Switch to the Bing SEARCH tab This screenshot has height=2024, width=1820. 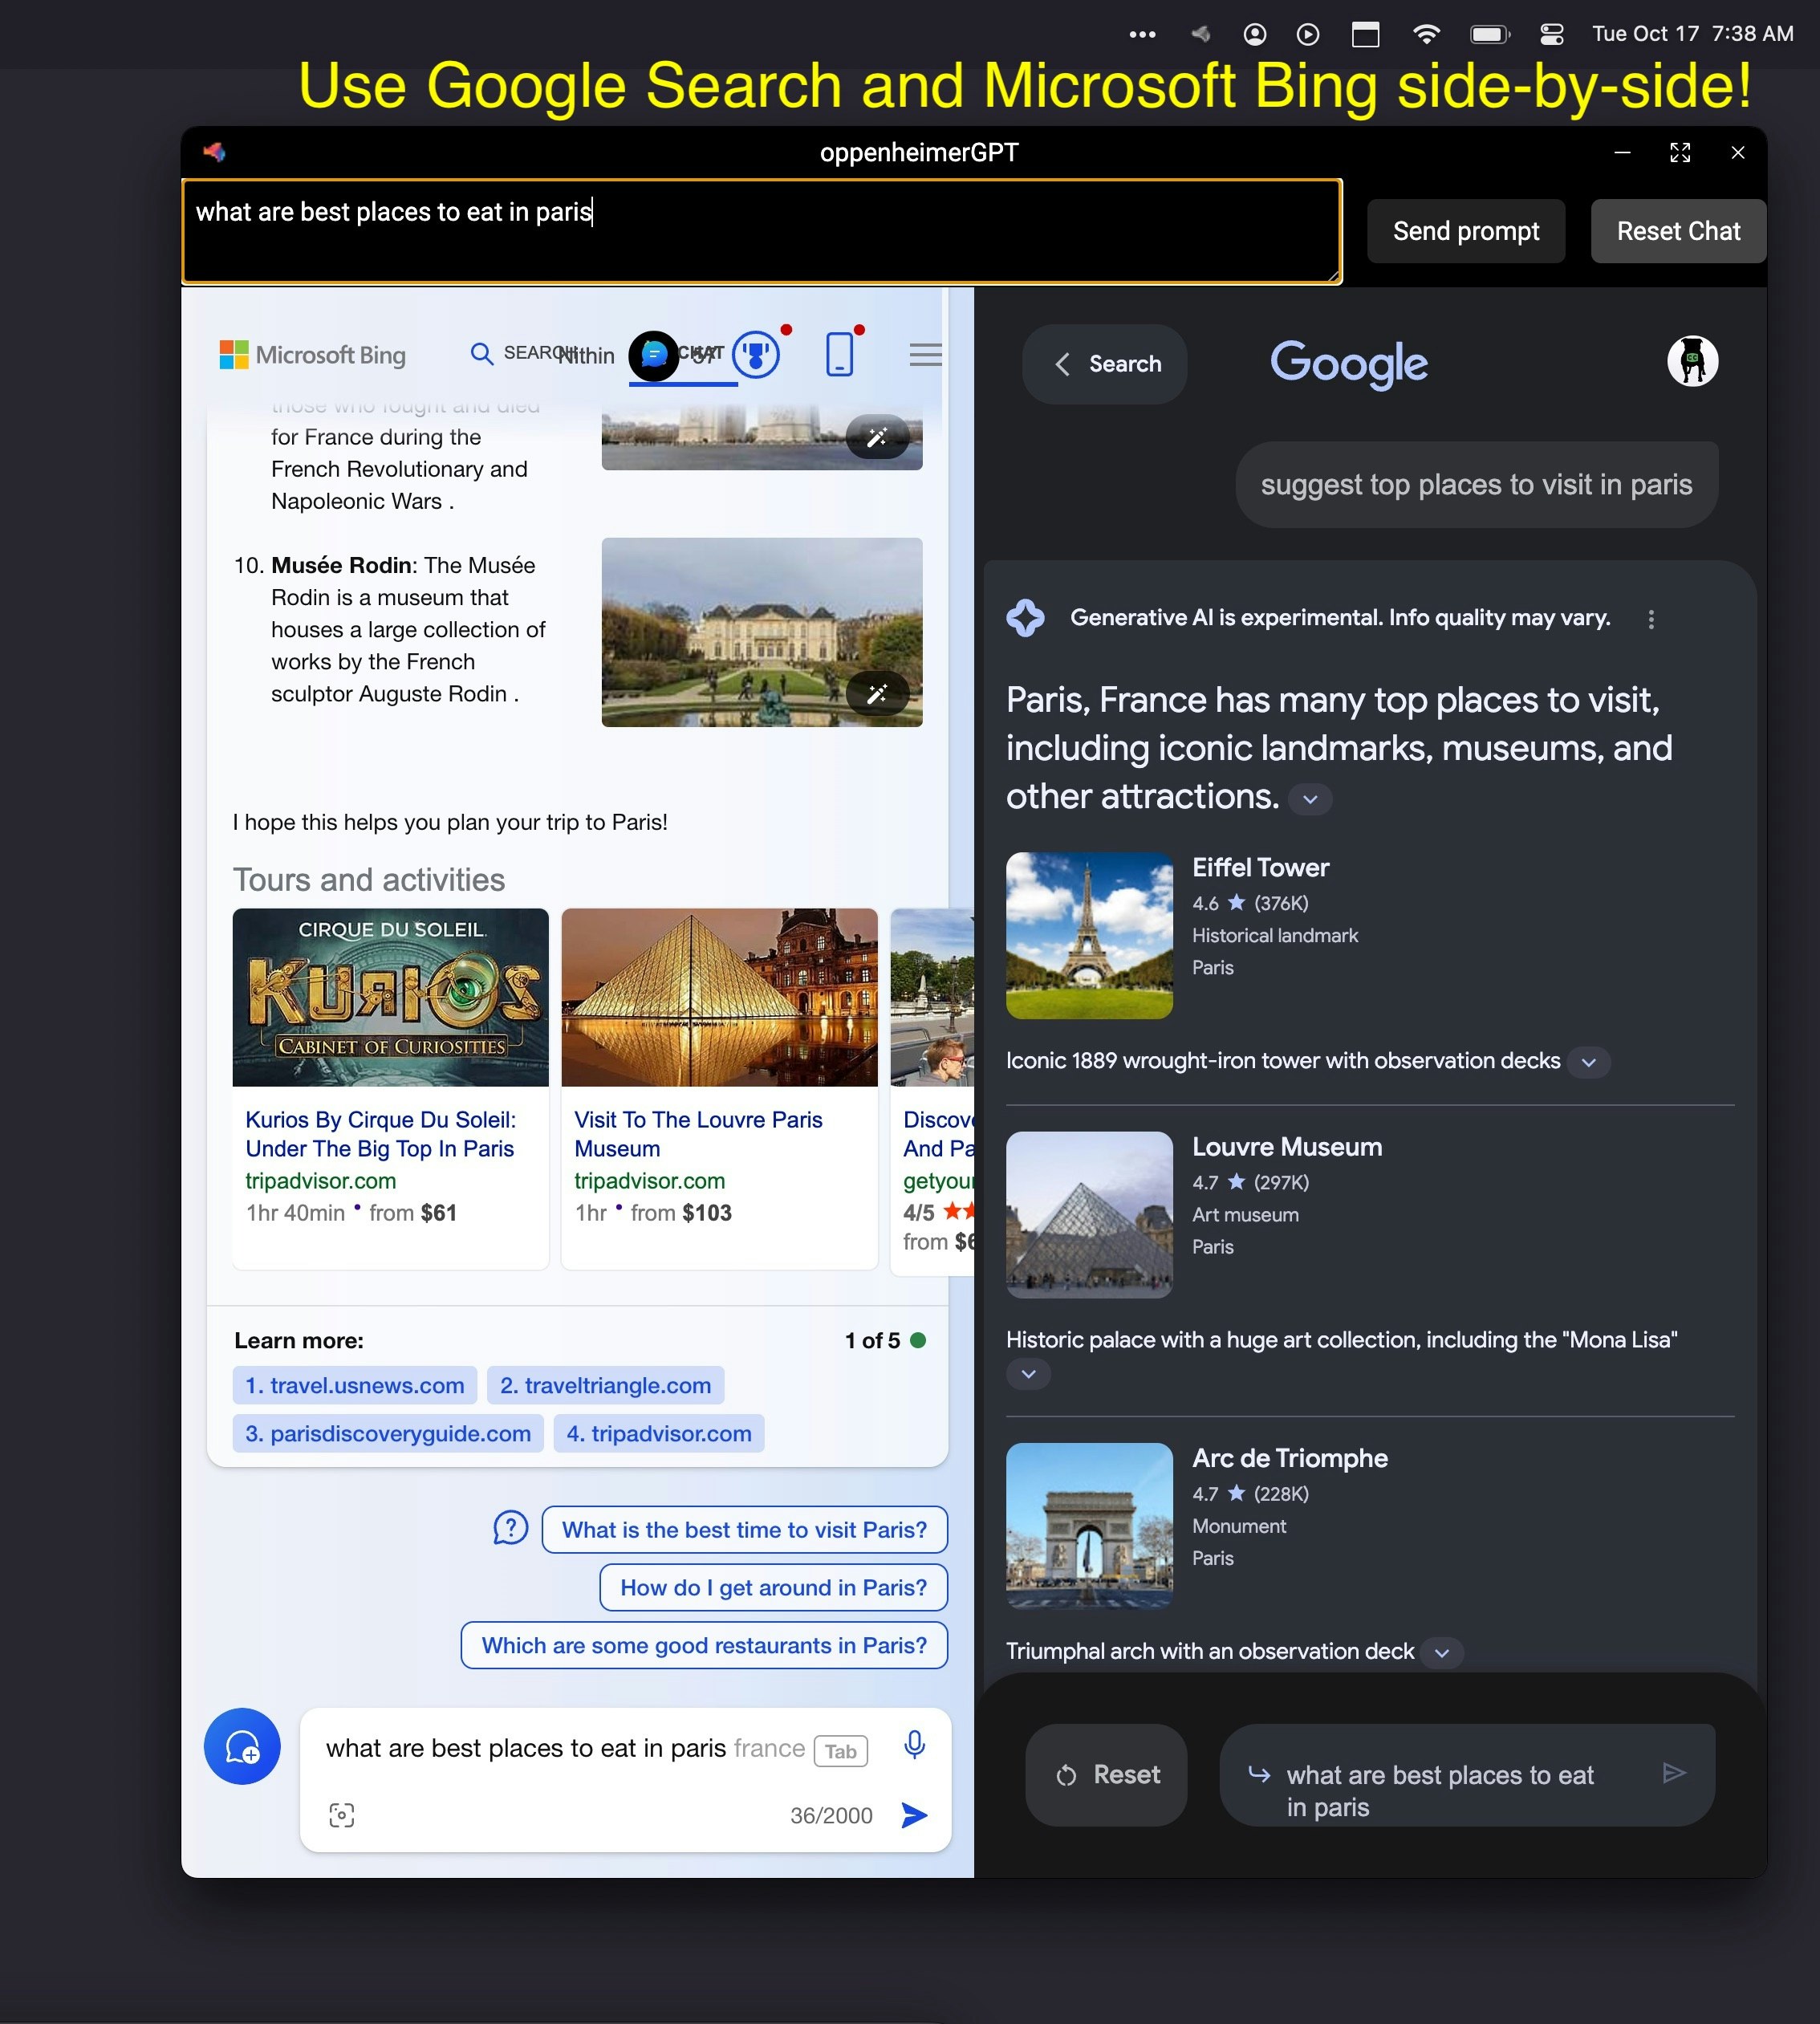[x=522, y=354]
